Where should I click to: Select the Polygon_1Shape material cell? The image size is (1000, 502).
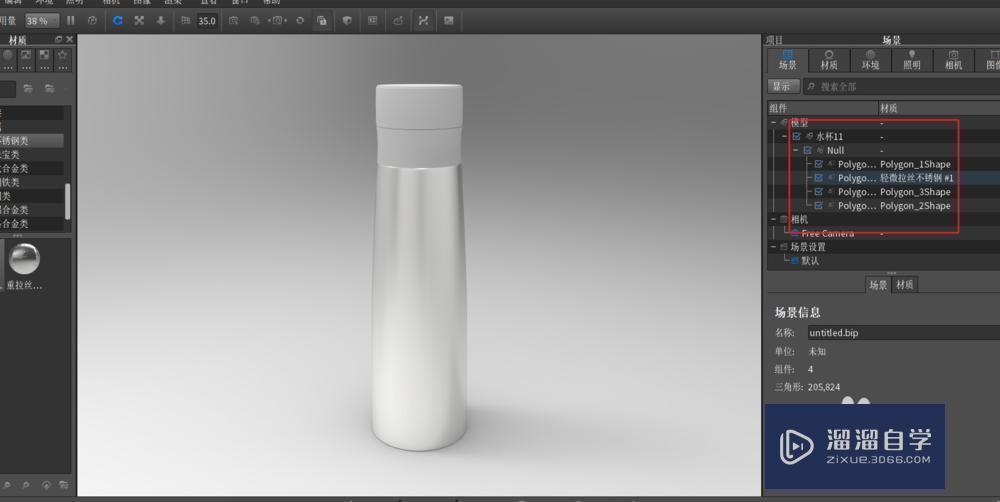[x=915, y=165]
